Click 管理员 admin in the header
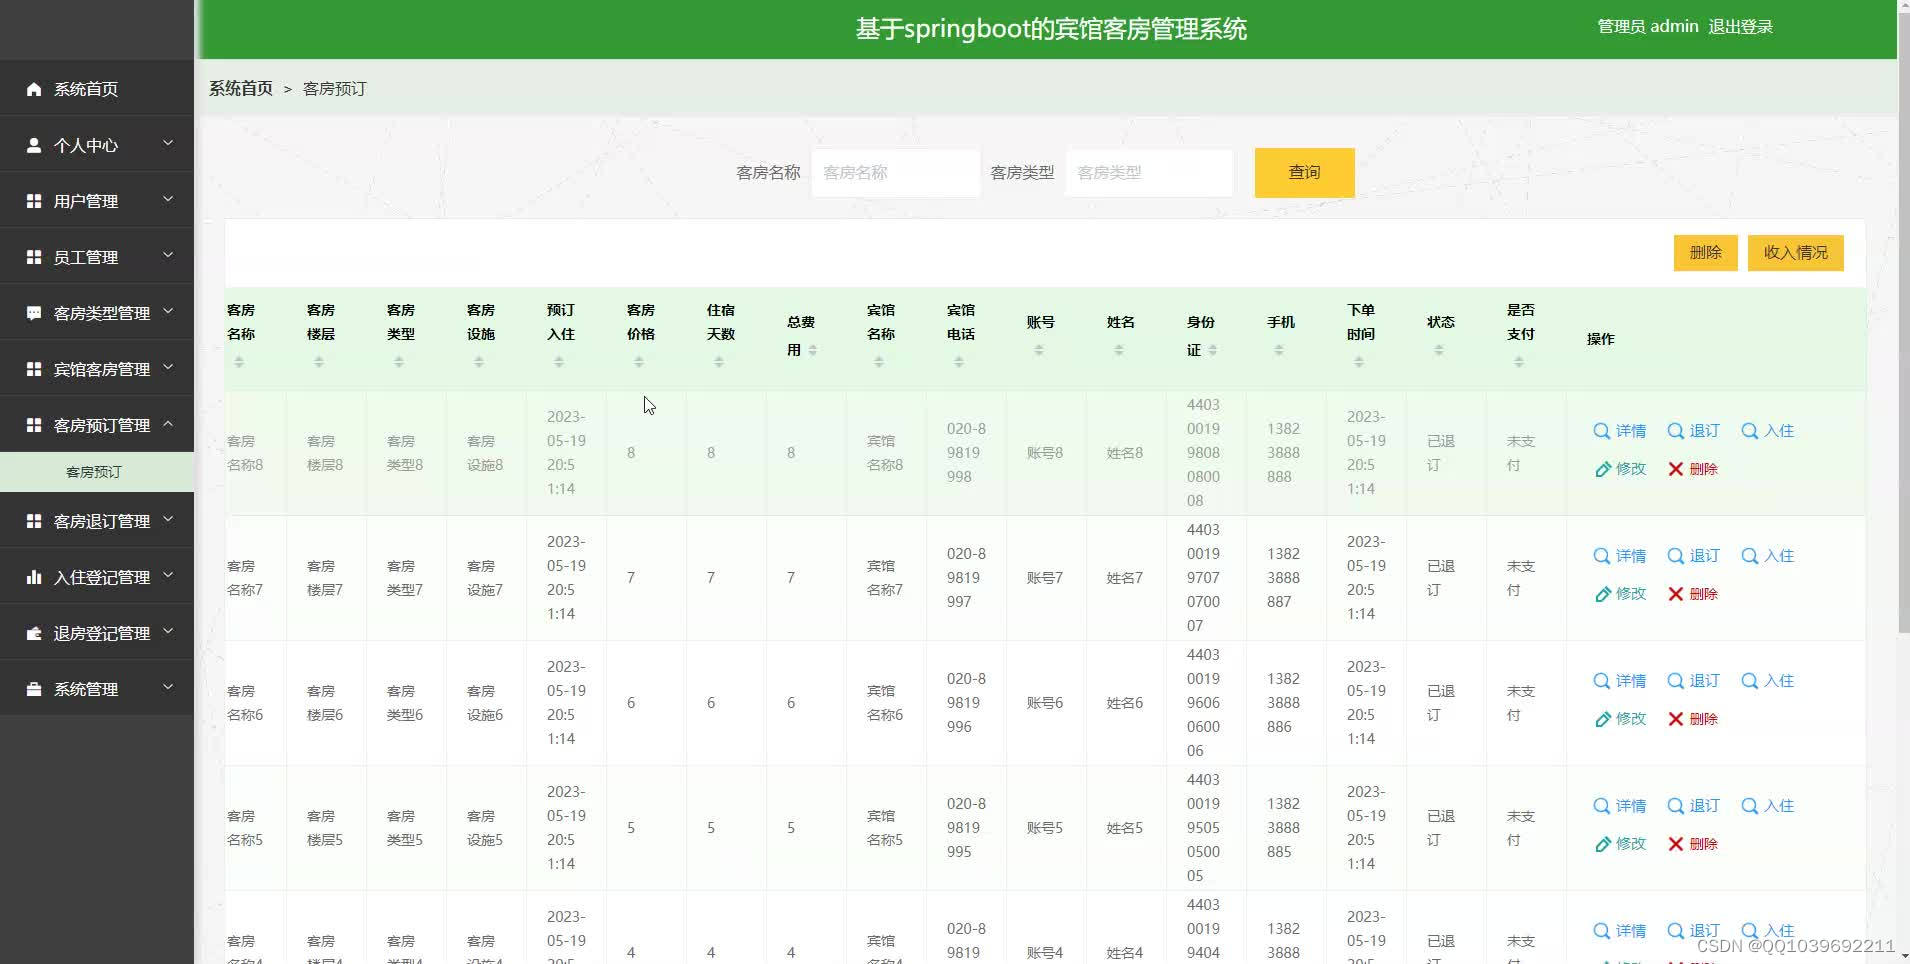This screenshot has width=1910, height=964. [1648, 27]
